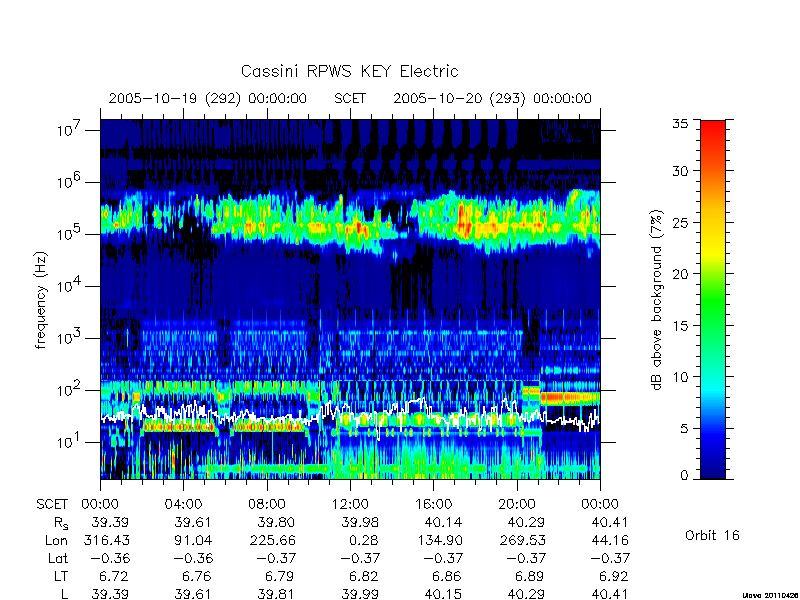Click the Lon value '225.66'
800x600 pixels.
[273, 540]
